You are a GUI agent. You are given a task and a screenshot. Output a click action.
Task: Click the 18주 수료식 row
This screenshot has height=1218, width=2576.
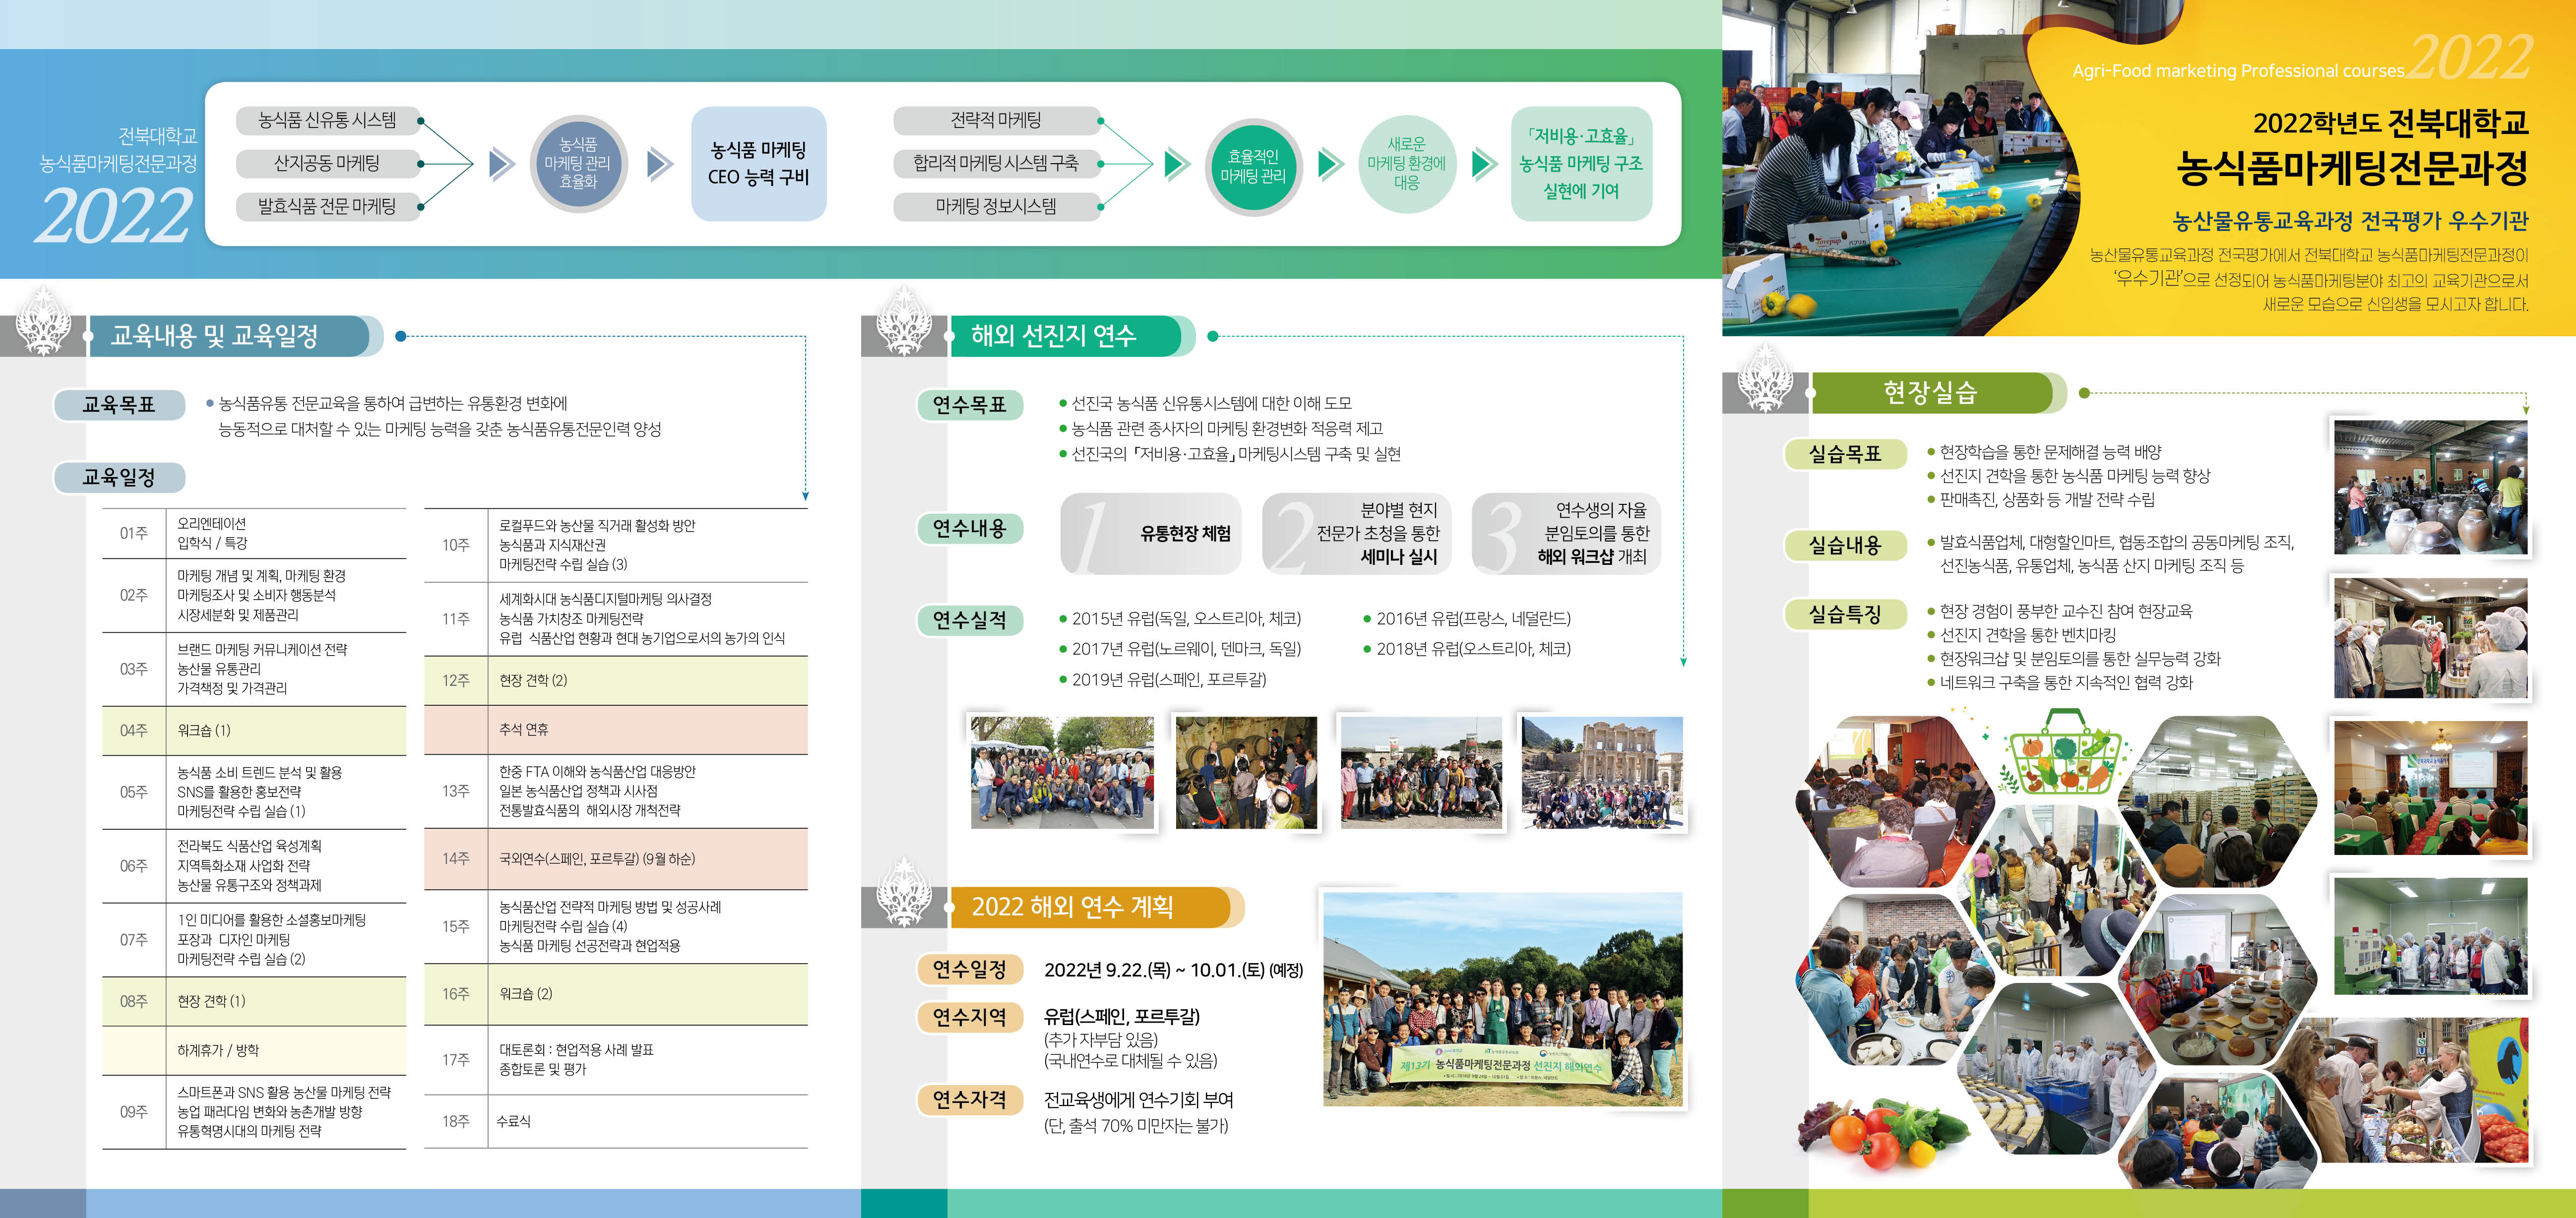(x=616, y=1122)
